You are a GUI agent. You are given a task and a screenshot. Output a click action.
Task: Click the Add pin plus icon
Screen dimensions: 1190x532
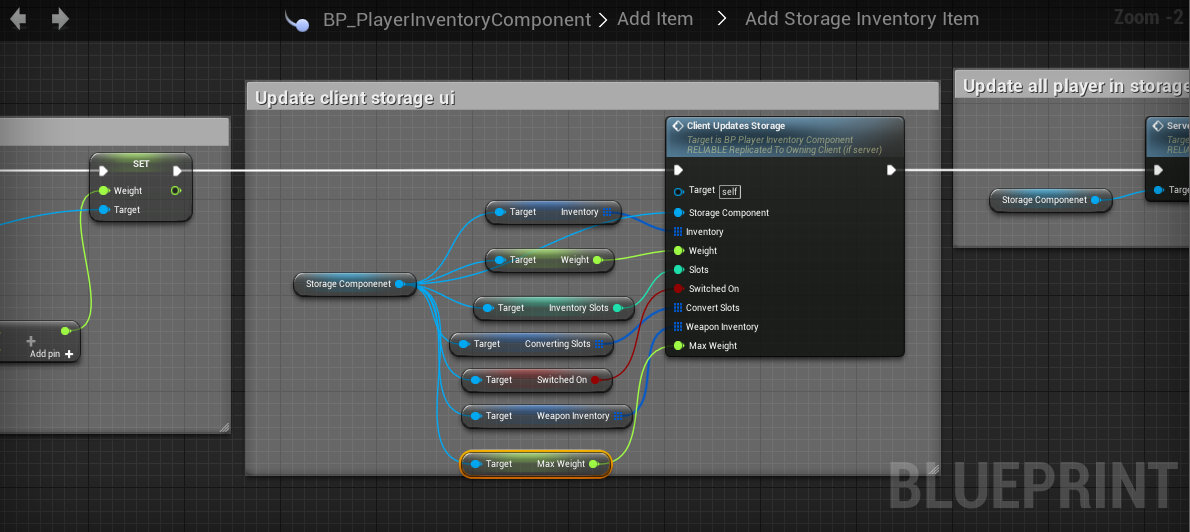pyautogui.click(x=69, y=354)
